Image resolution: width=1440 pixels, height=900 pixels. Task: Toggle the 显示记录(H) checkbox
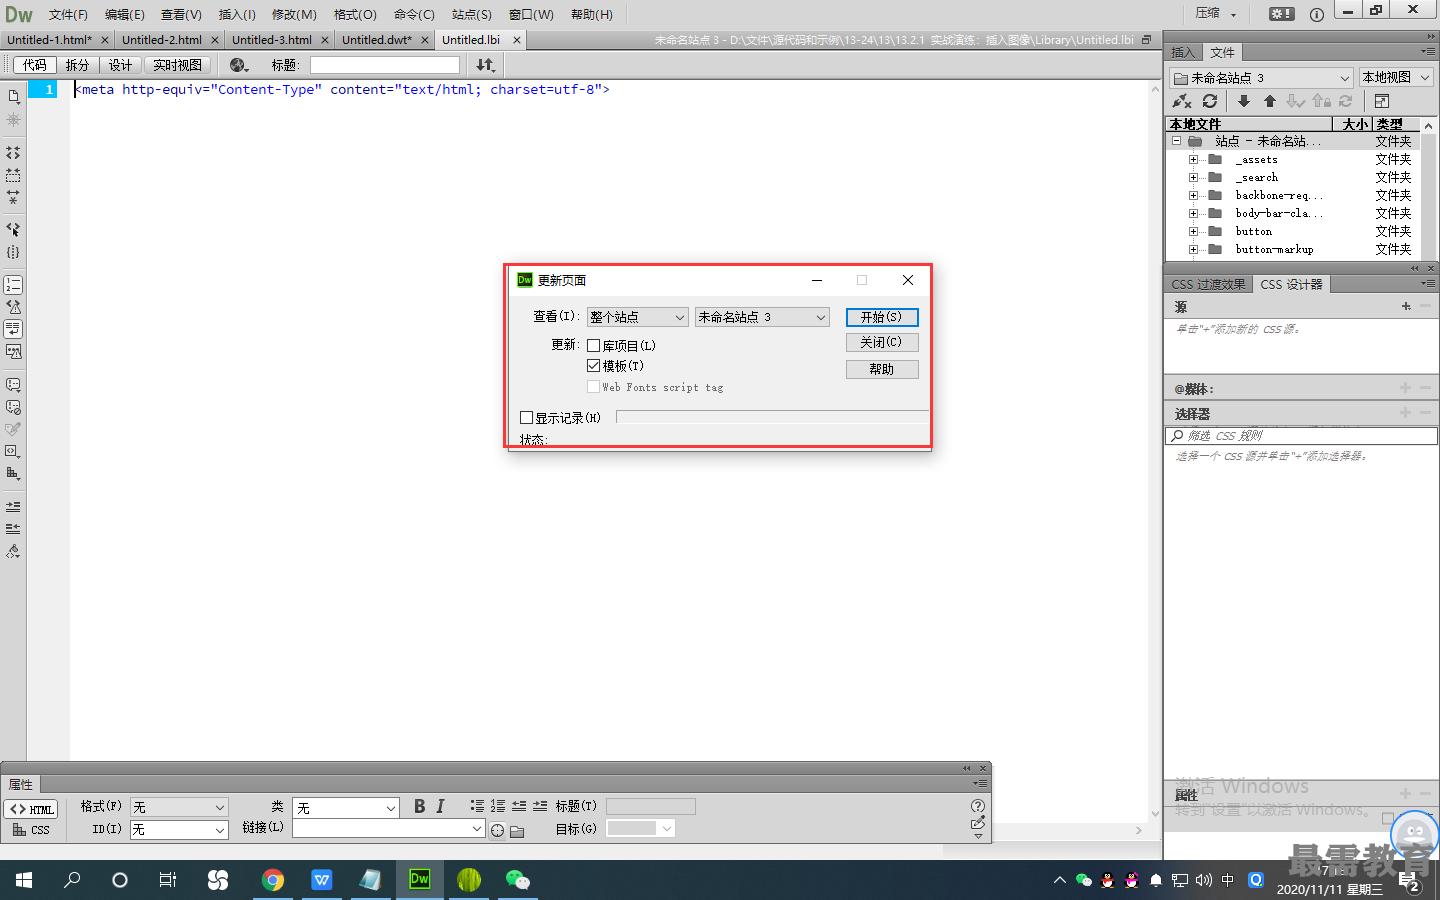coord(527,418)
